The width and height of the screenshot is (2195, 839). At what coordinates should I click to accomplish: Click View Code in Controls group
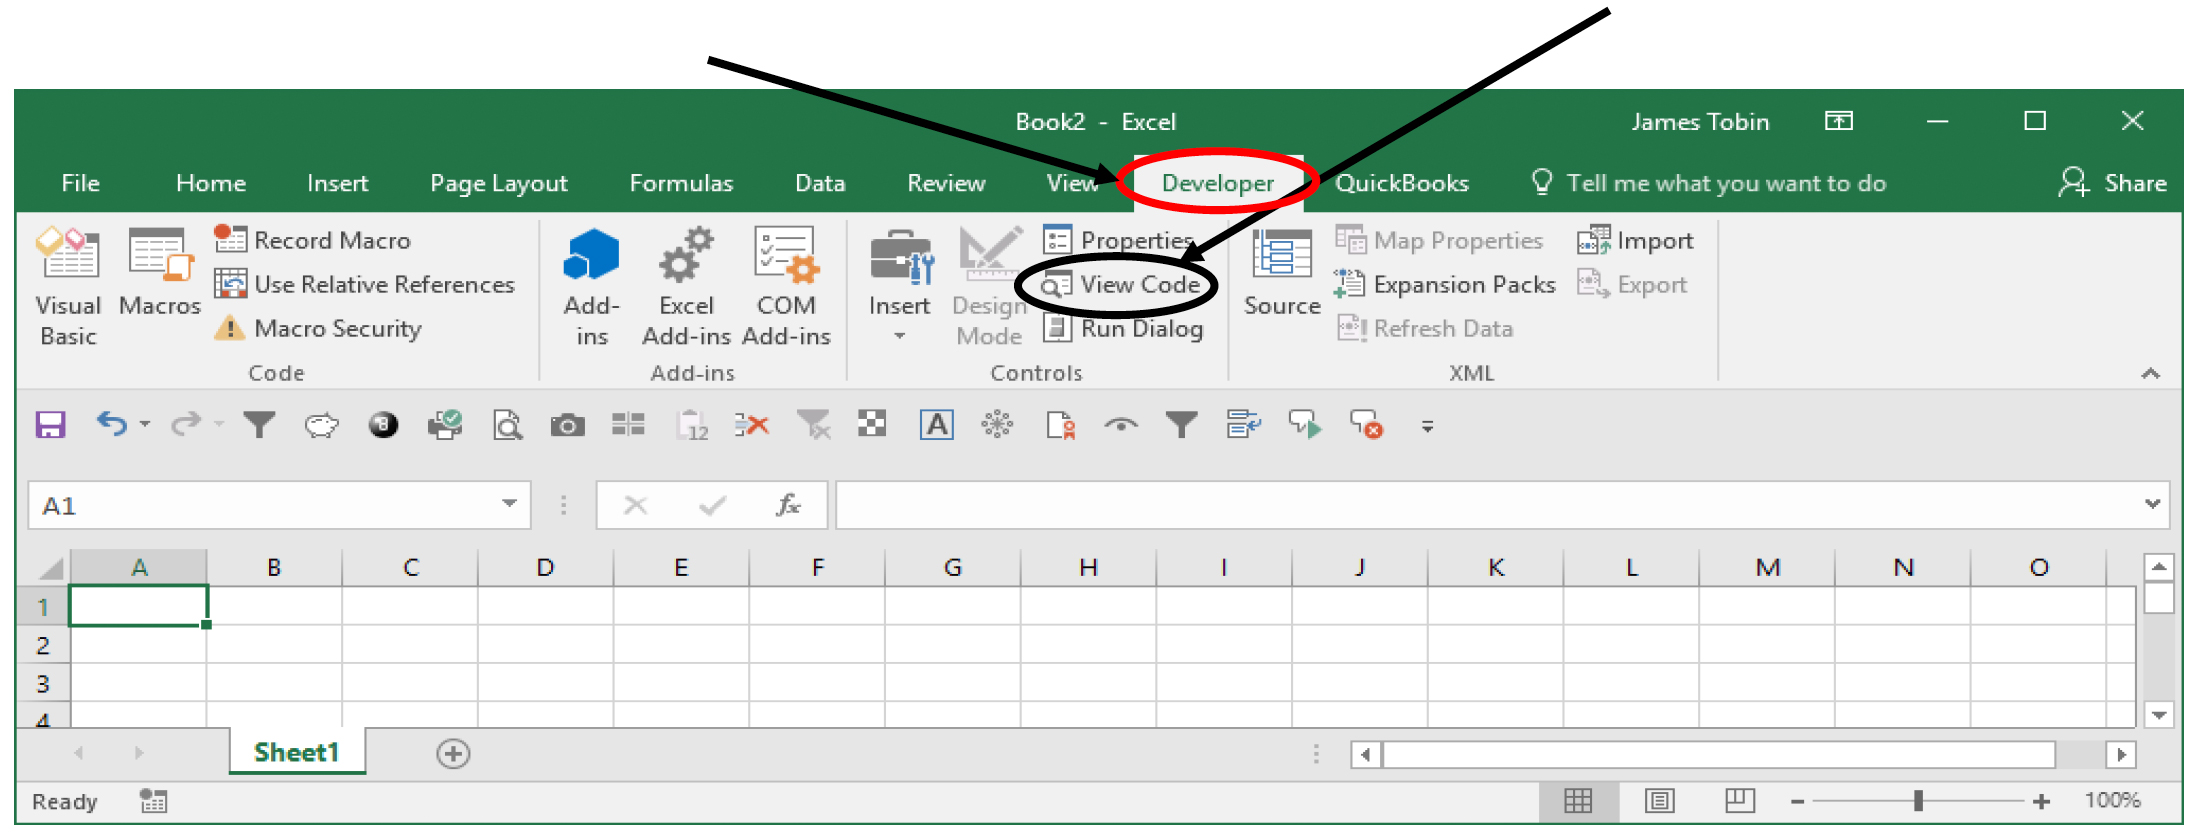1120,285
